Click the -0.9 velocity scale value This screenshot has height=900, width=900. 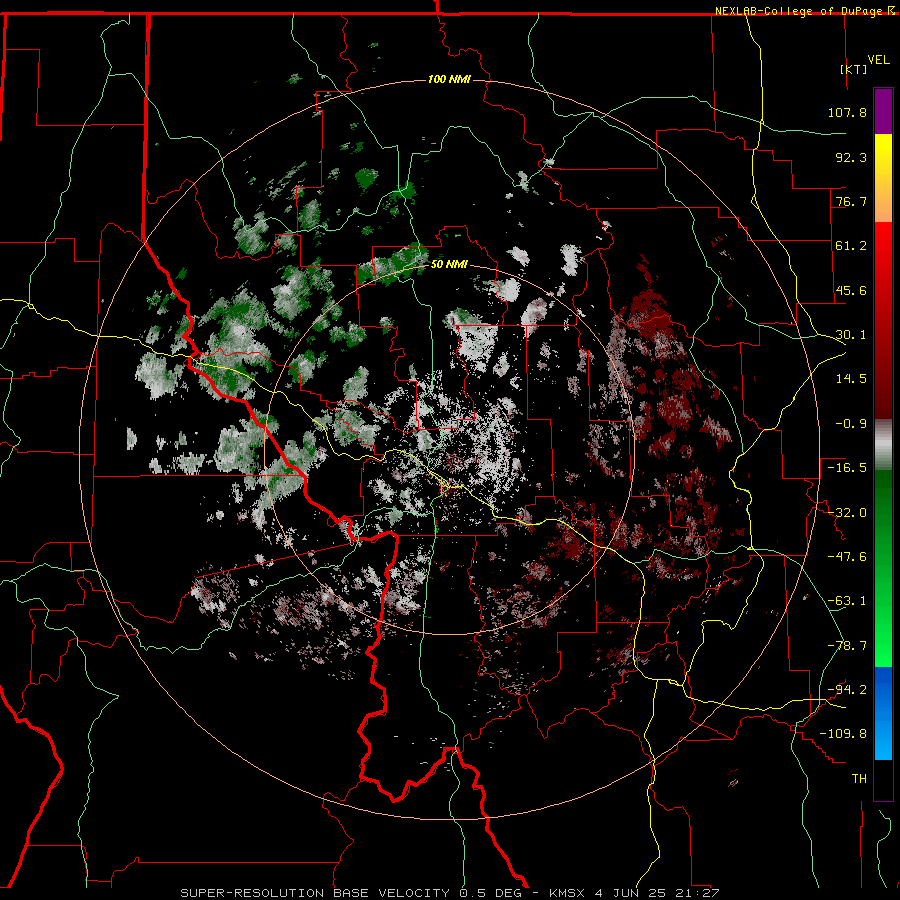pyautogui.click(x=851, y=424)
